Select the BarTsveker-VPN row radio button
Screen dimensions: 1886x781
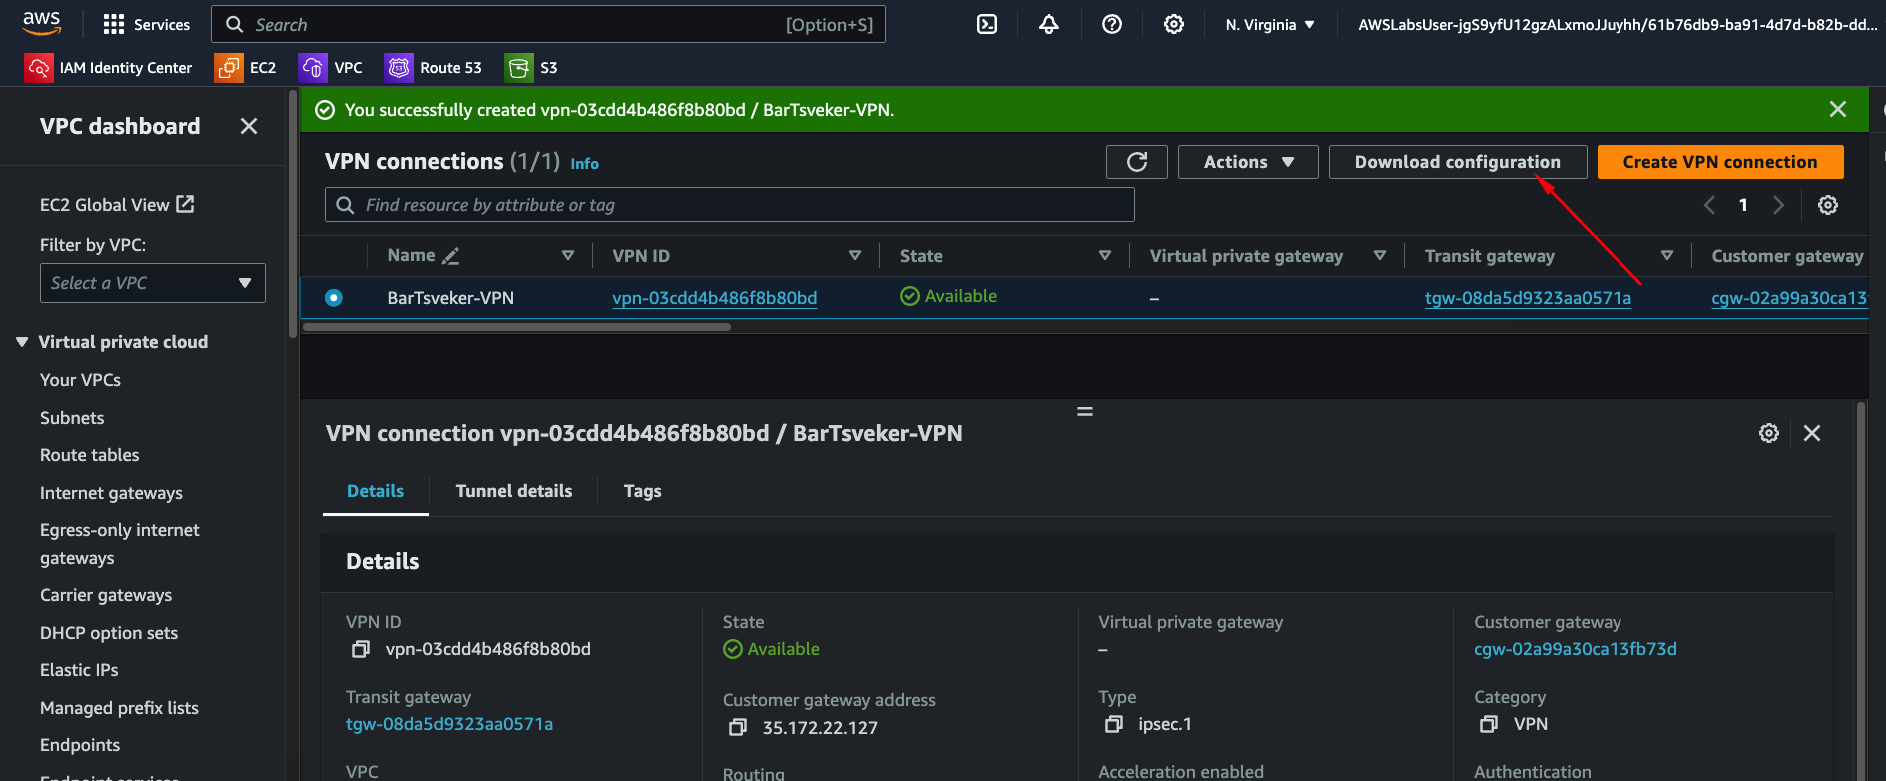pyautogui.click(x=334, y=298)
